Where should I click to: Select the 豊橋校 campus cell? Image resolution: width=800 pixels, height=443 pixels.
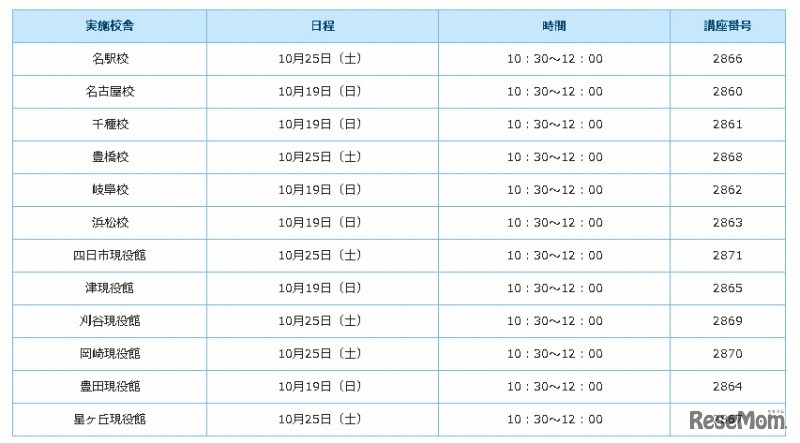110,157
